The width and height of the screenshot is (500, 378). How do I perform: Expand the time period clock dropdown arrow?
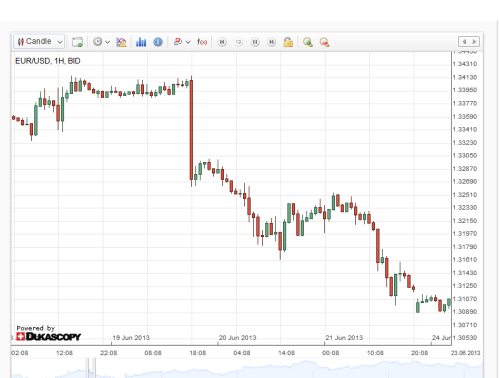tap(107, 42)
